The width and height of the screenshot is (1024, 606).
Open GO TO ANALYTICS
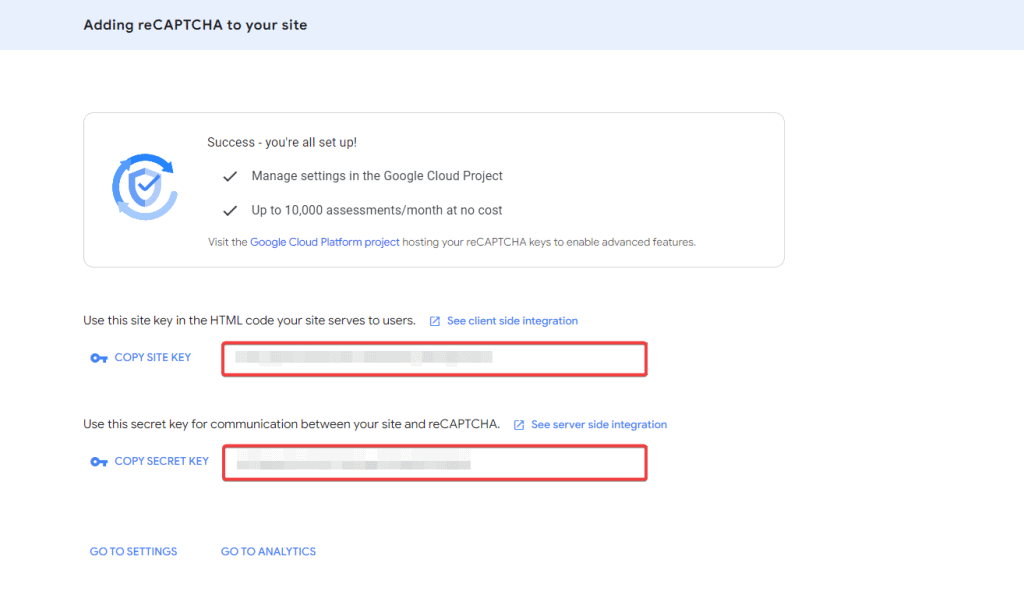pyautogui.click(x=268, y=551)
